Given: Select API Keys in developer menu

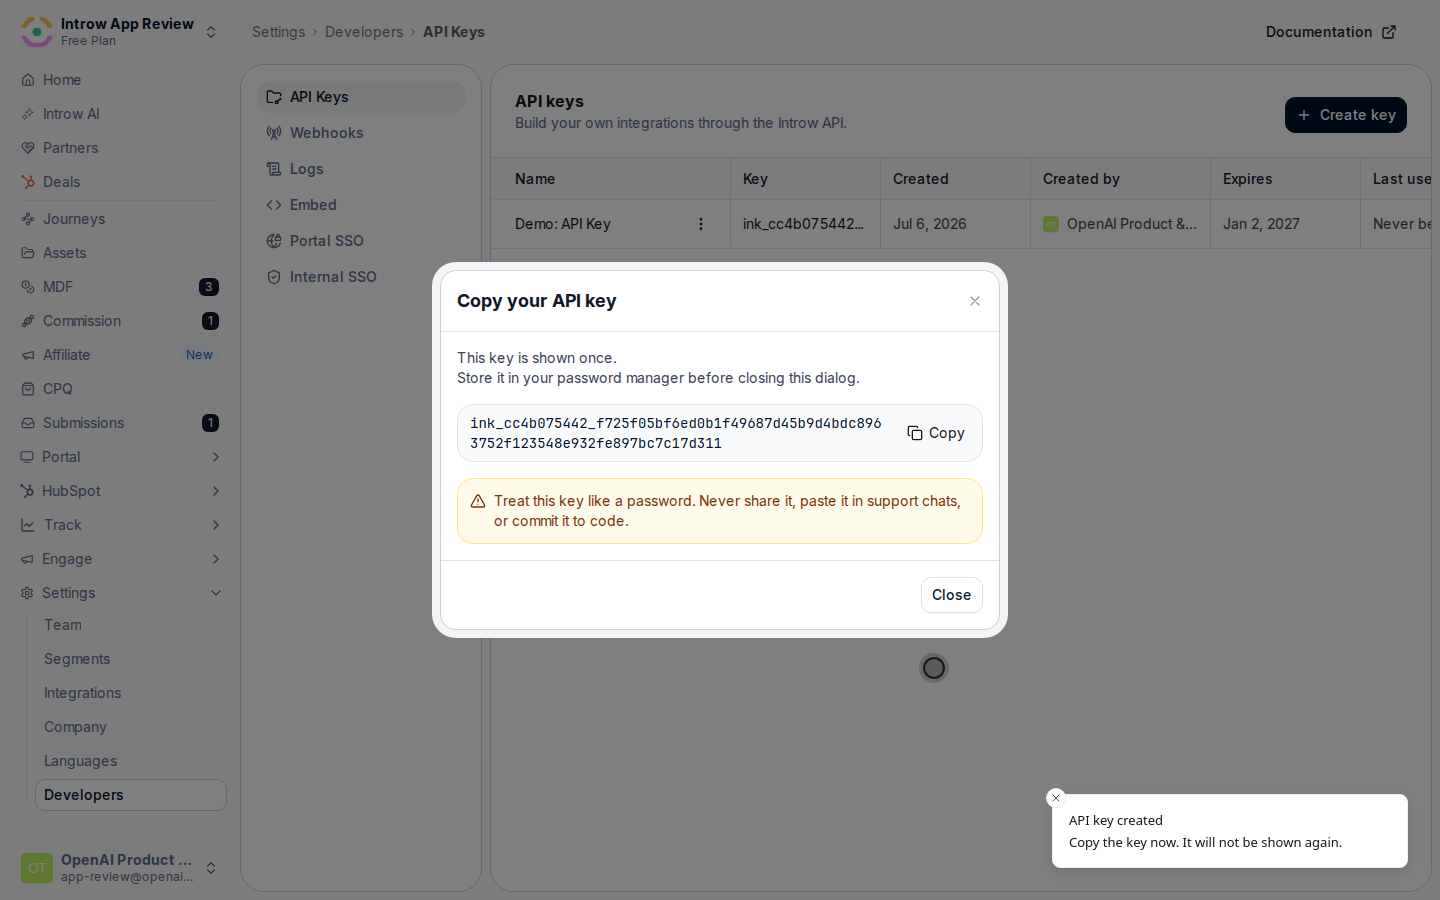Looking at the screenshot, I should click(361, 97).
